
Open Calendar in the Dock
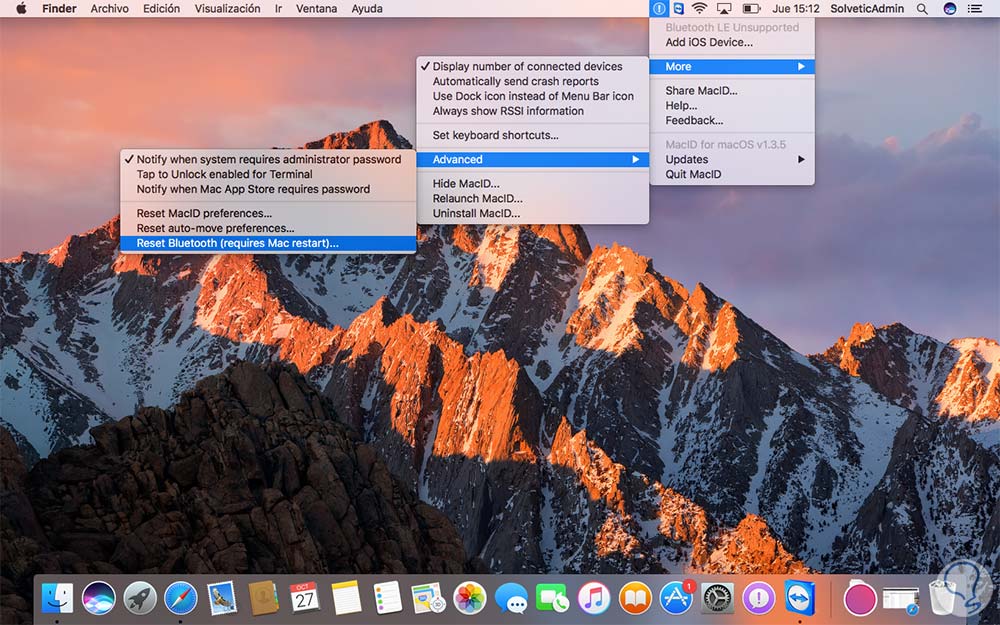click(x=305, y=598)
